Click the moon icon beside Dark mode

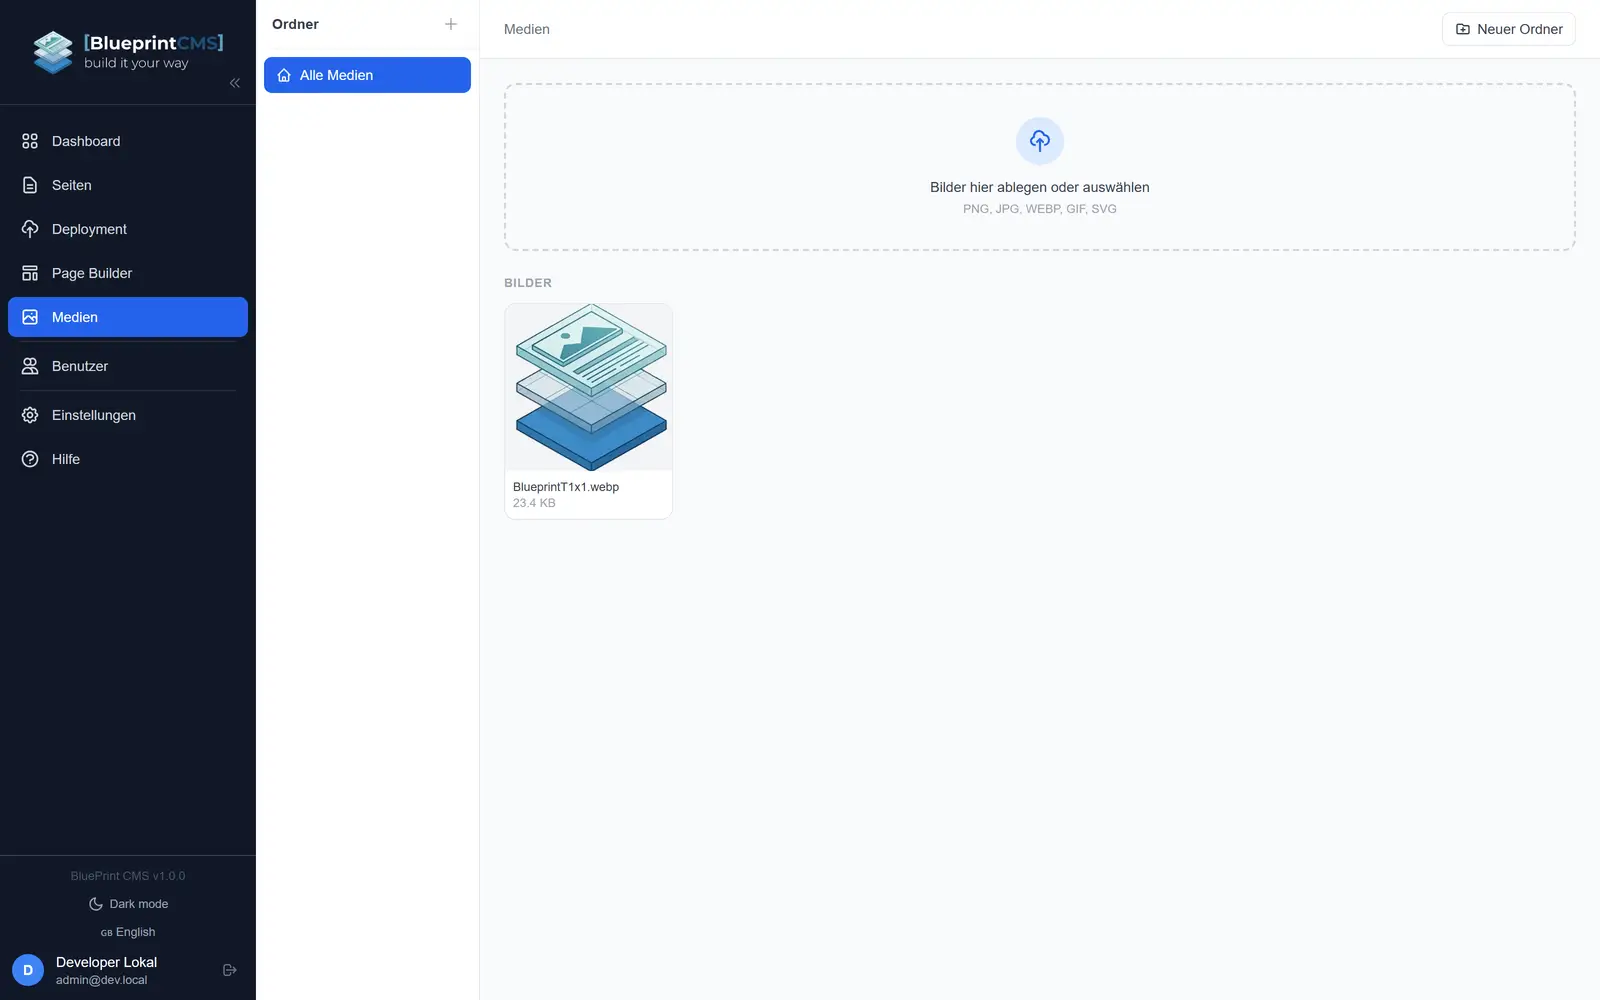[x=96, y=904]
